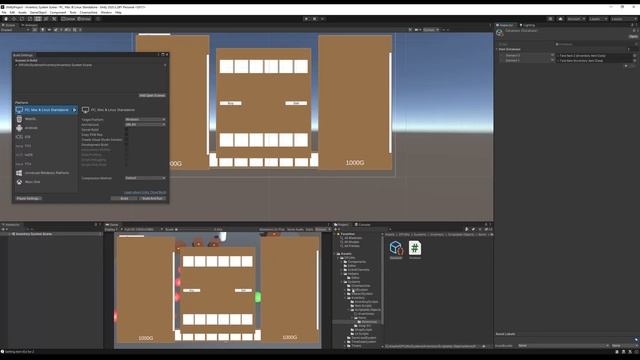Select All Prefabs in the Project favorites
Image resolution: width=640 pixels, height=360 pixels.
click(352, 246)
